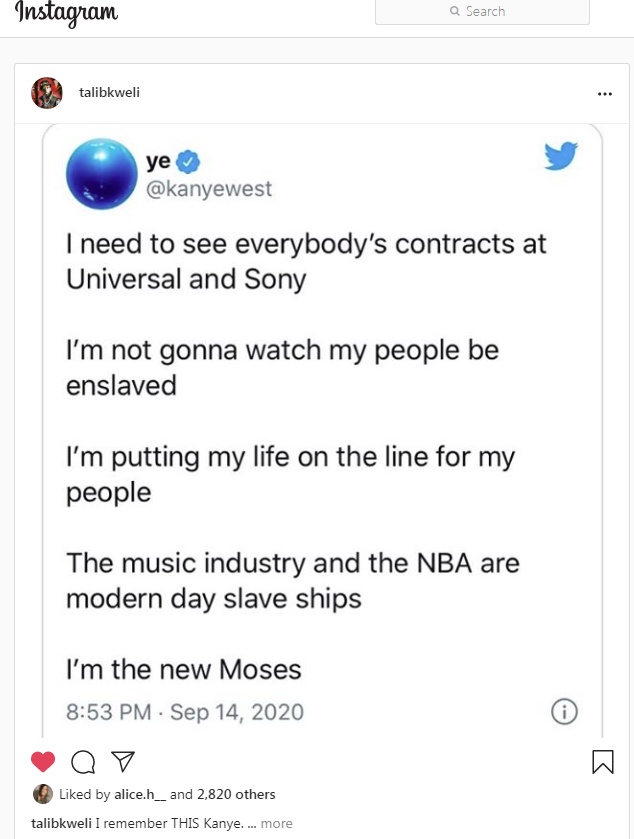The image size is (634, 839).
Task: Open the talibkweli username link in header
Action: coord(110,93)
